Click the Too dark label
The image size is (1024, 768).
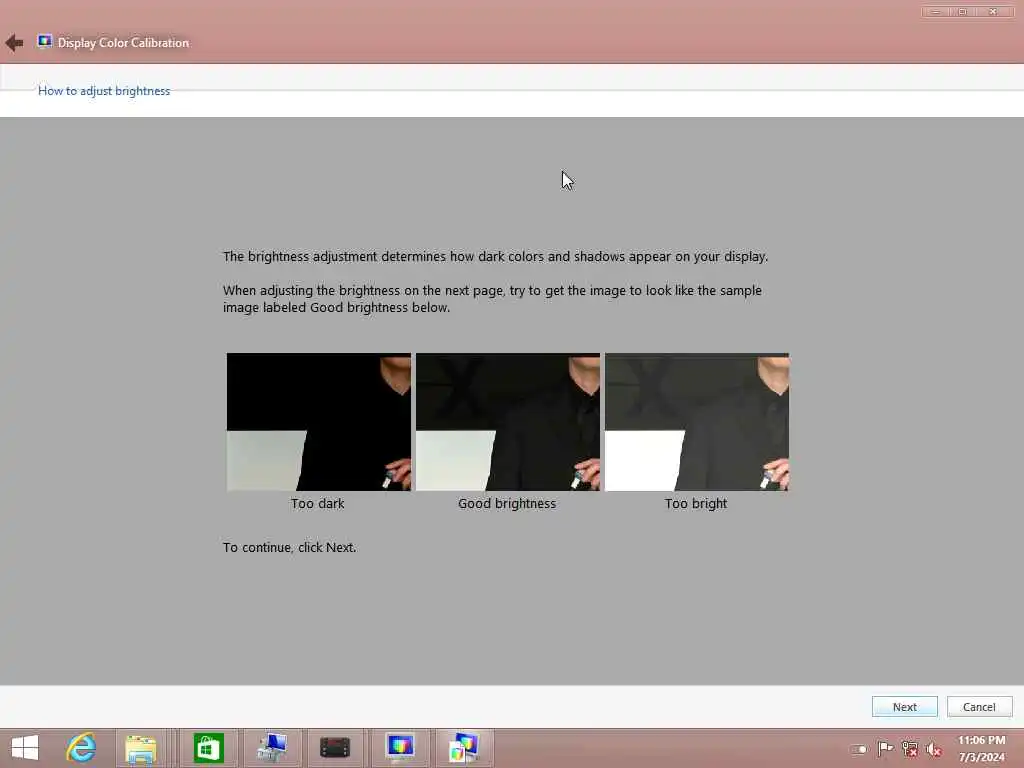(317, 504)
